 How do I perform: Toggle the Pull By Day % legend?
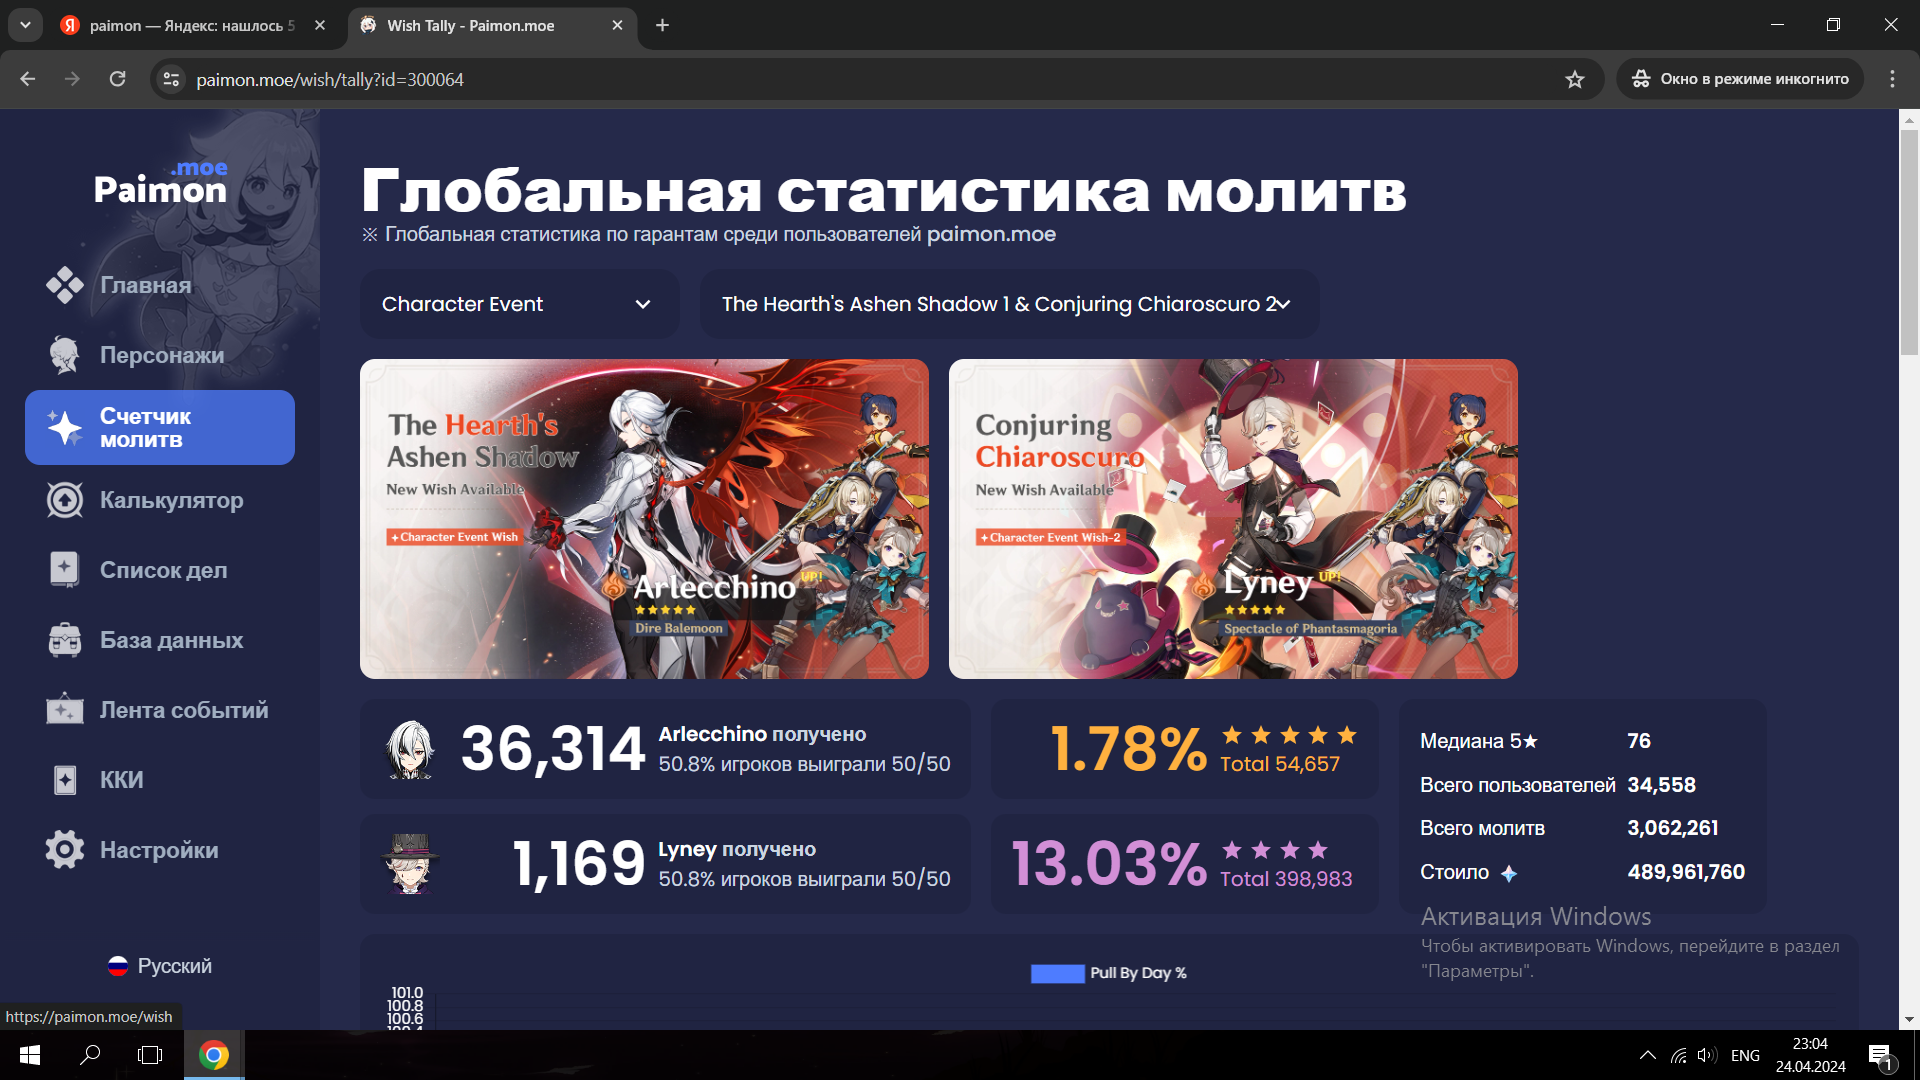(x=1108, y=973)
